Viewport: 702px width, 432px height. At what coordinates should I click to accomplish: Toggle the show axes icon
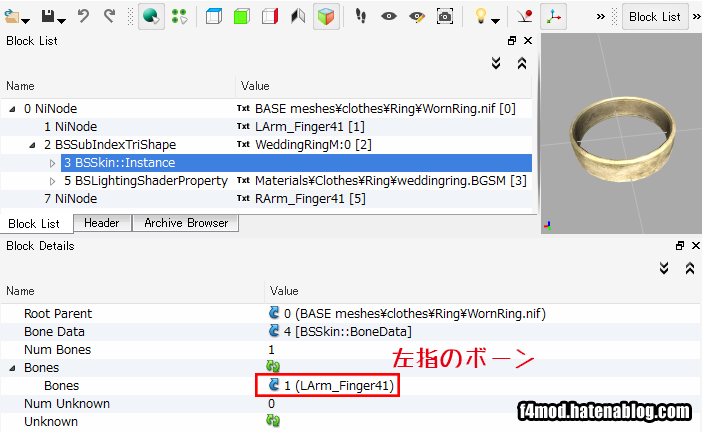pos(553,17)
